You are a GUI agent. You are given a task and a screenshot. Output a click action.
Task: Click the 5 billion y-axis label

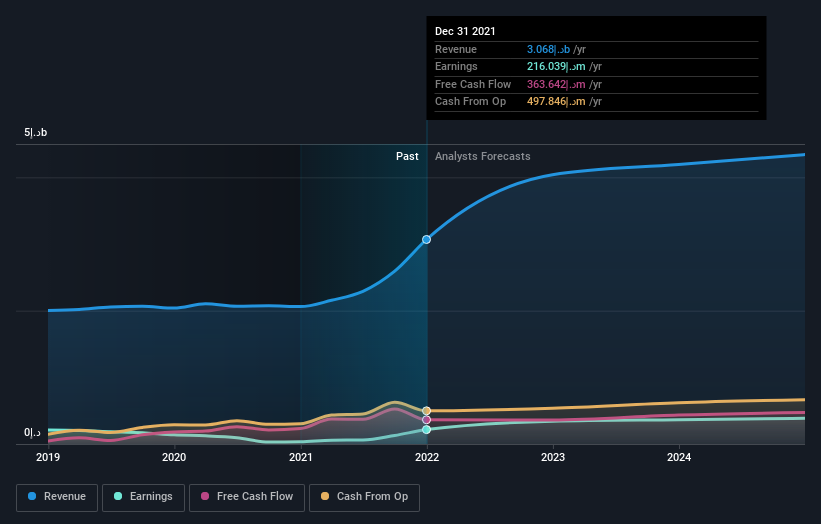36,132
